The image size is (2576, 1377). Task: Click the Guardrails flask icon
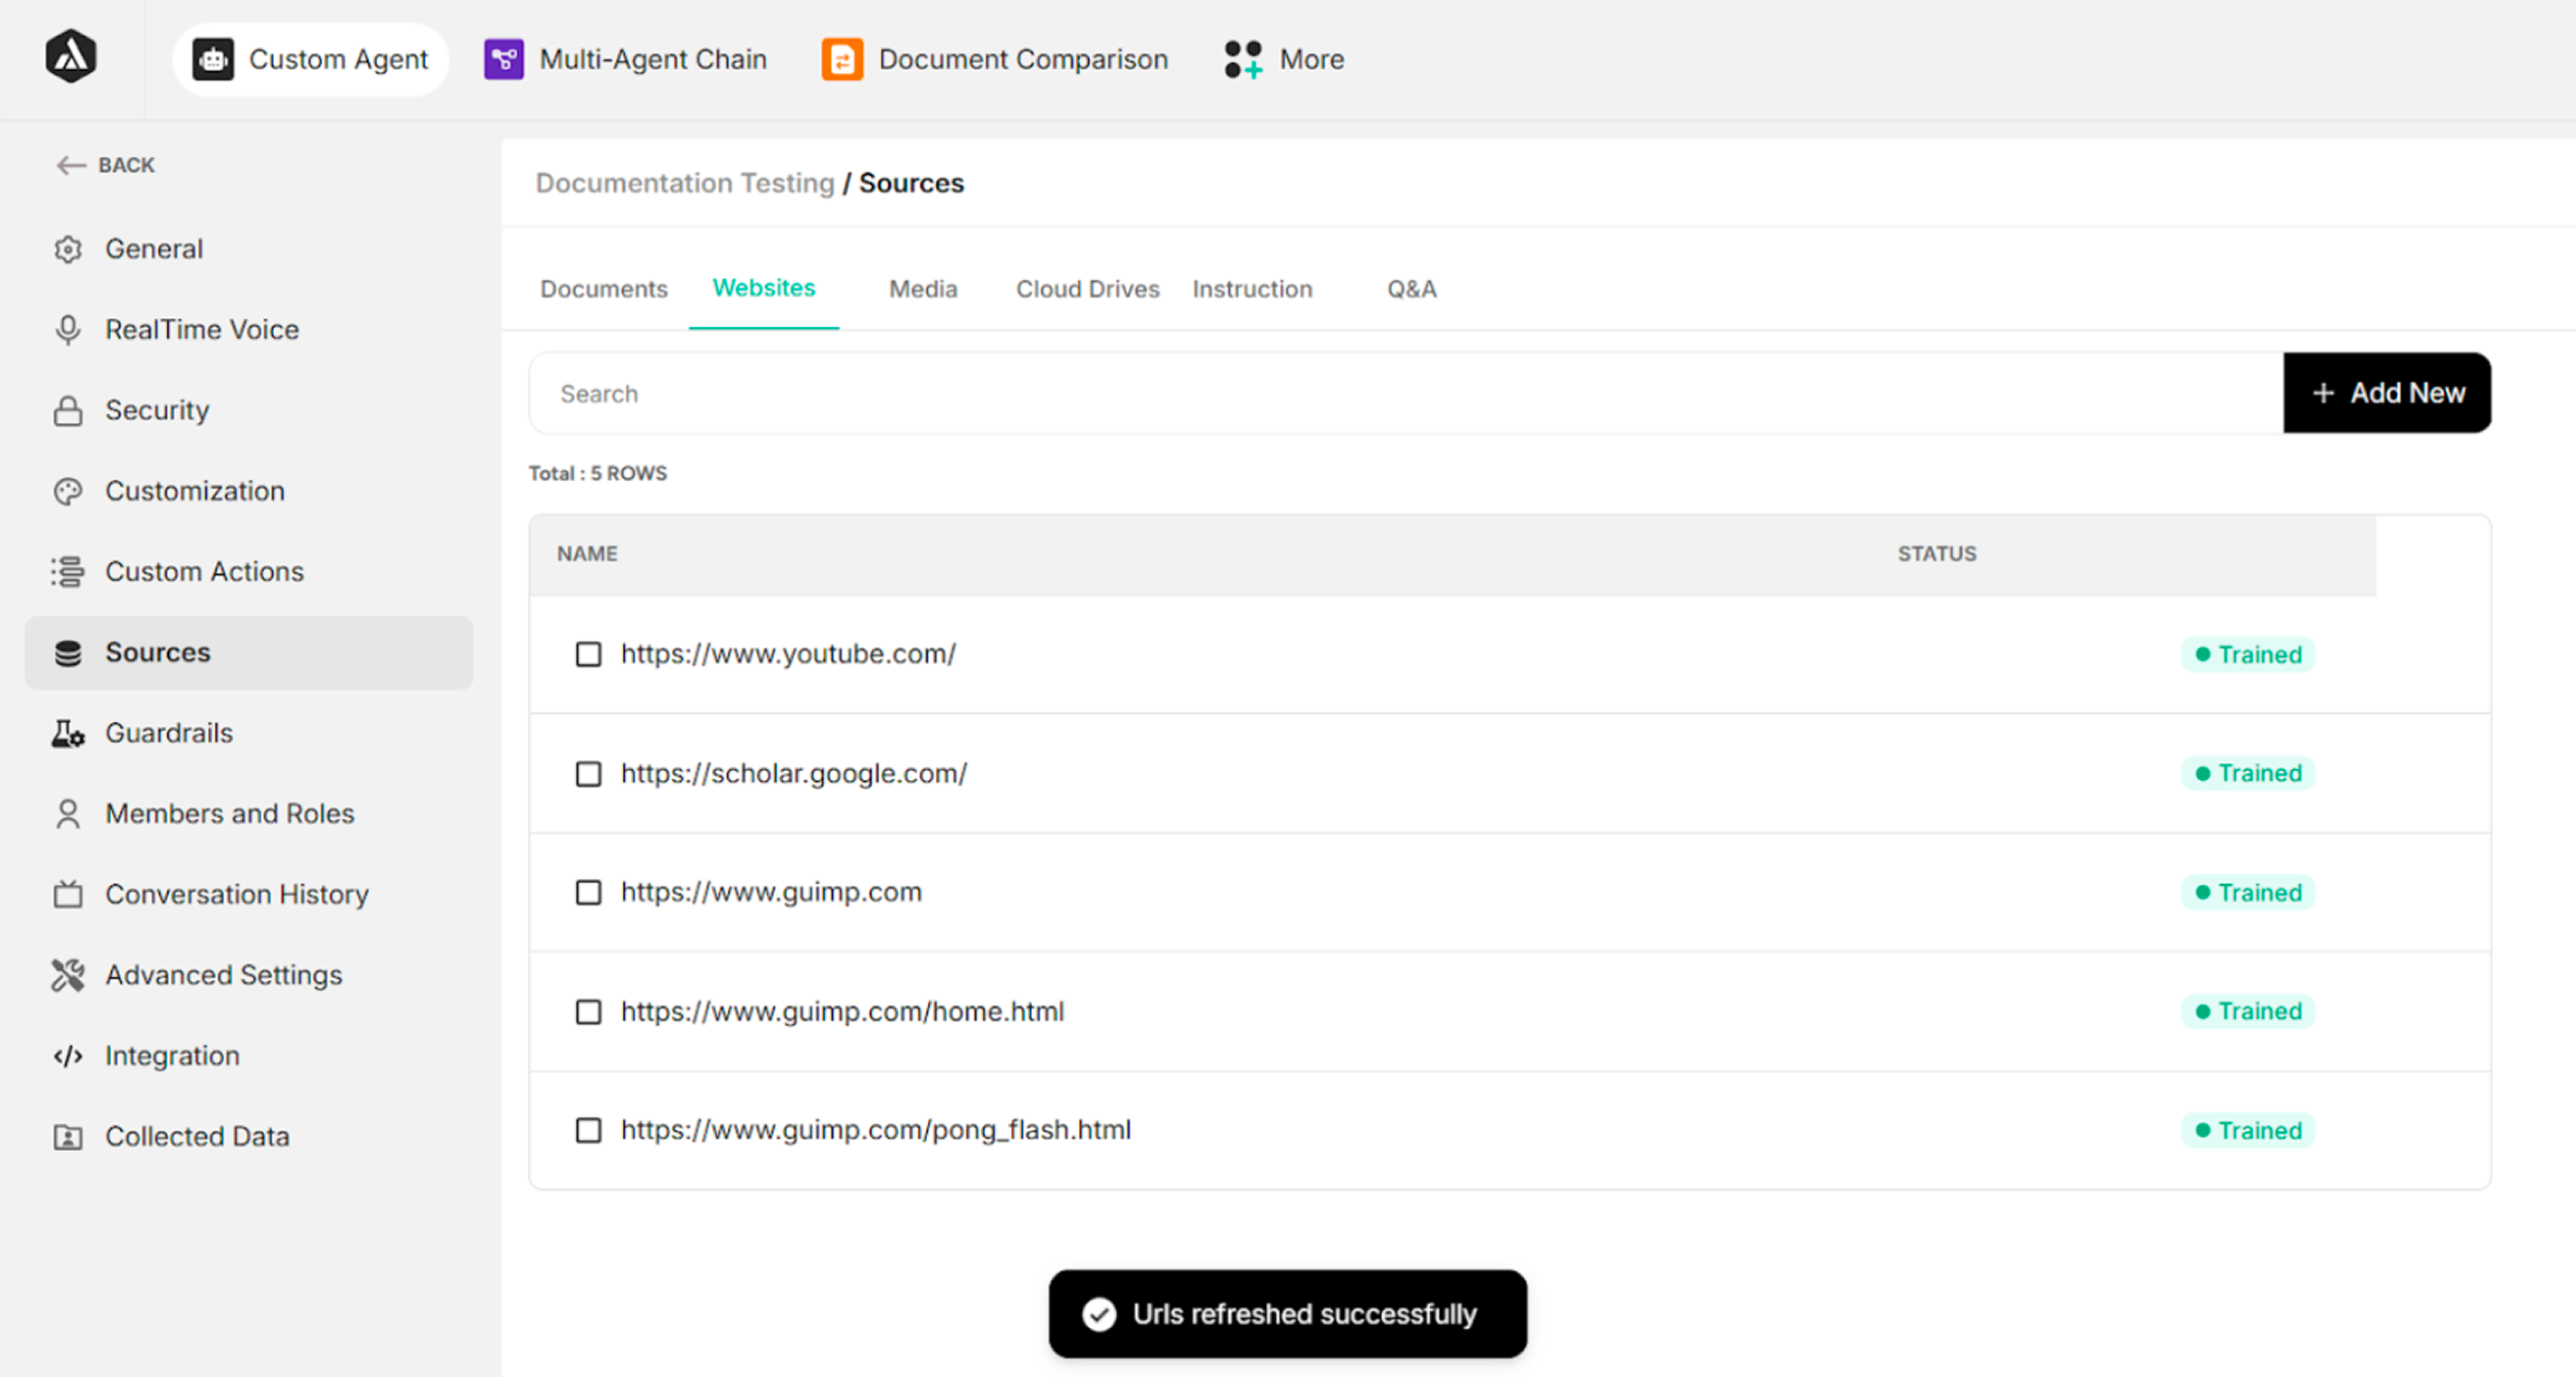click(x=68, y=733)
